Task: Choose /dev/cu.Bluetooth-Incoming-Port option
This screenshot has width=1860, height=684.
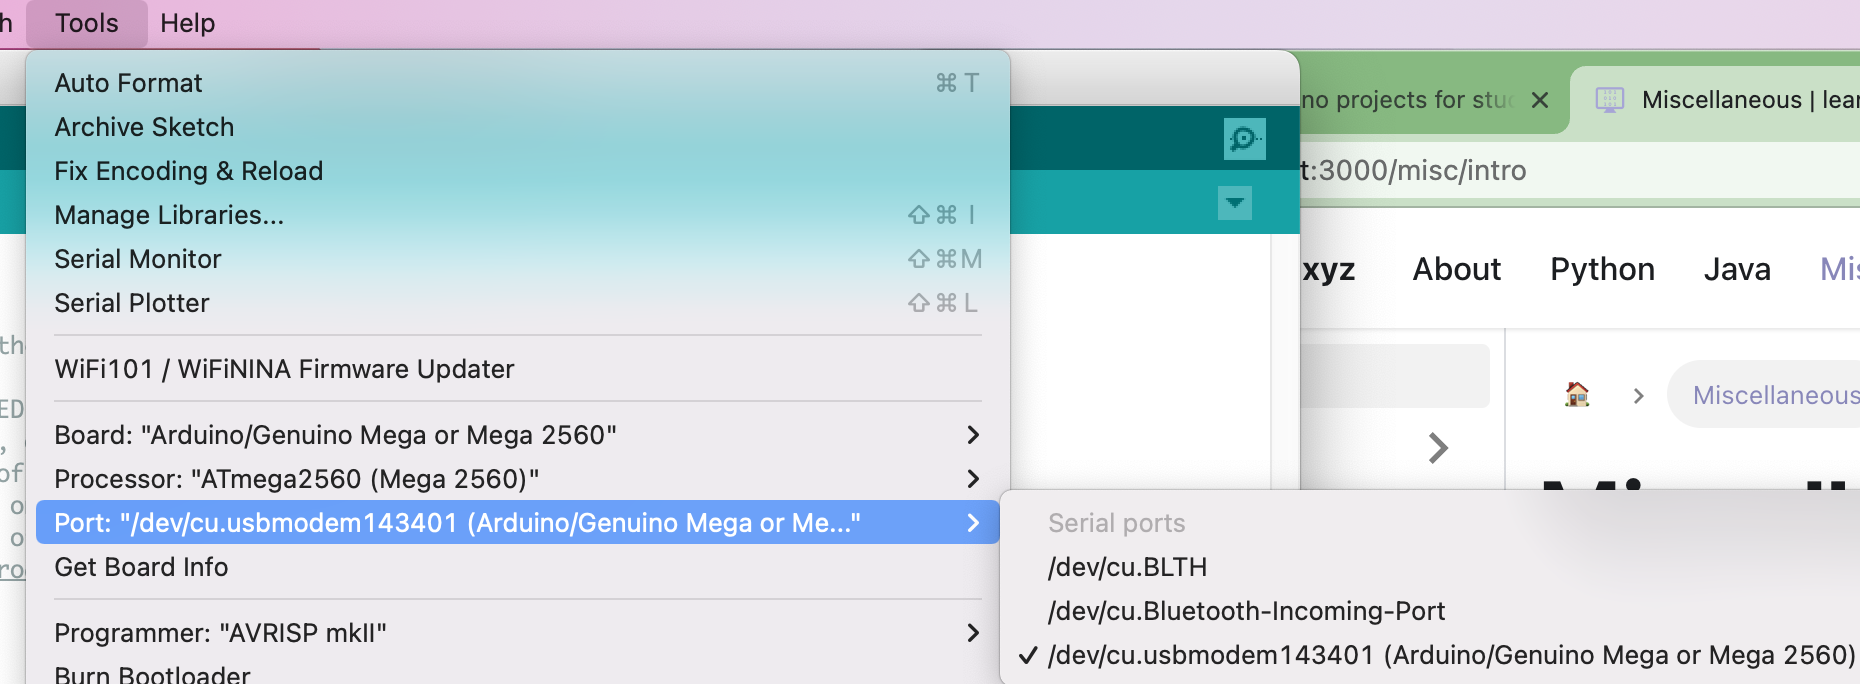Action: tap(1246, 611)
